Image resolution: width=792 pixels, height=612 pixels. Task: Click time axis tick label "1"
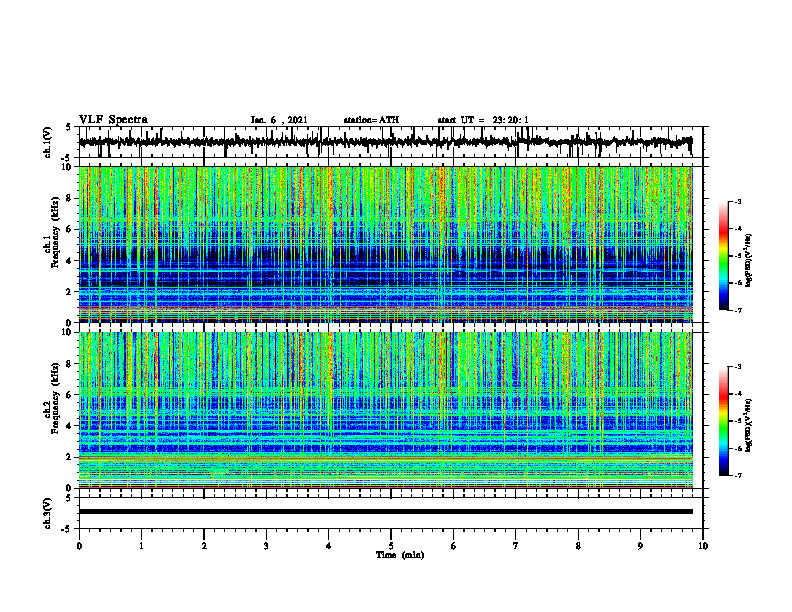[x=141, y=546]
